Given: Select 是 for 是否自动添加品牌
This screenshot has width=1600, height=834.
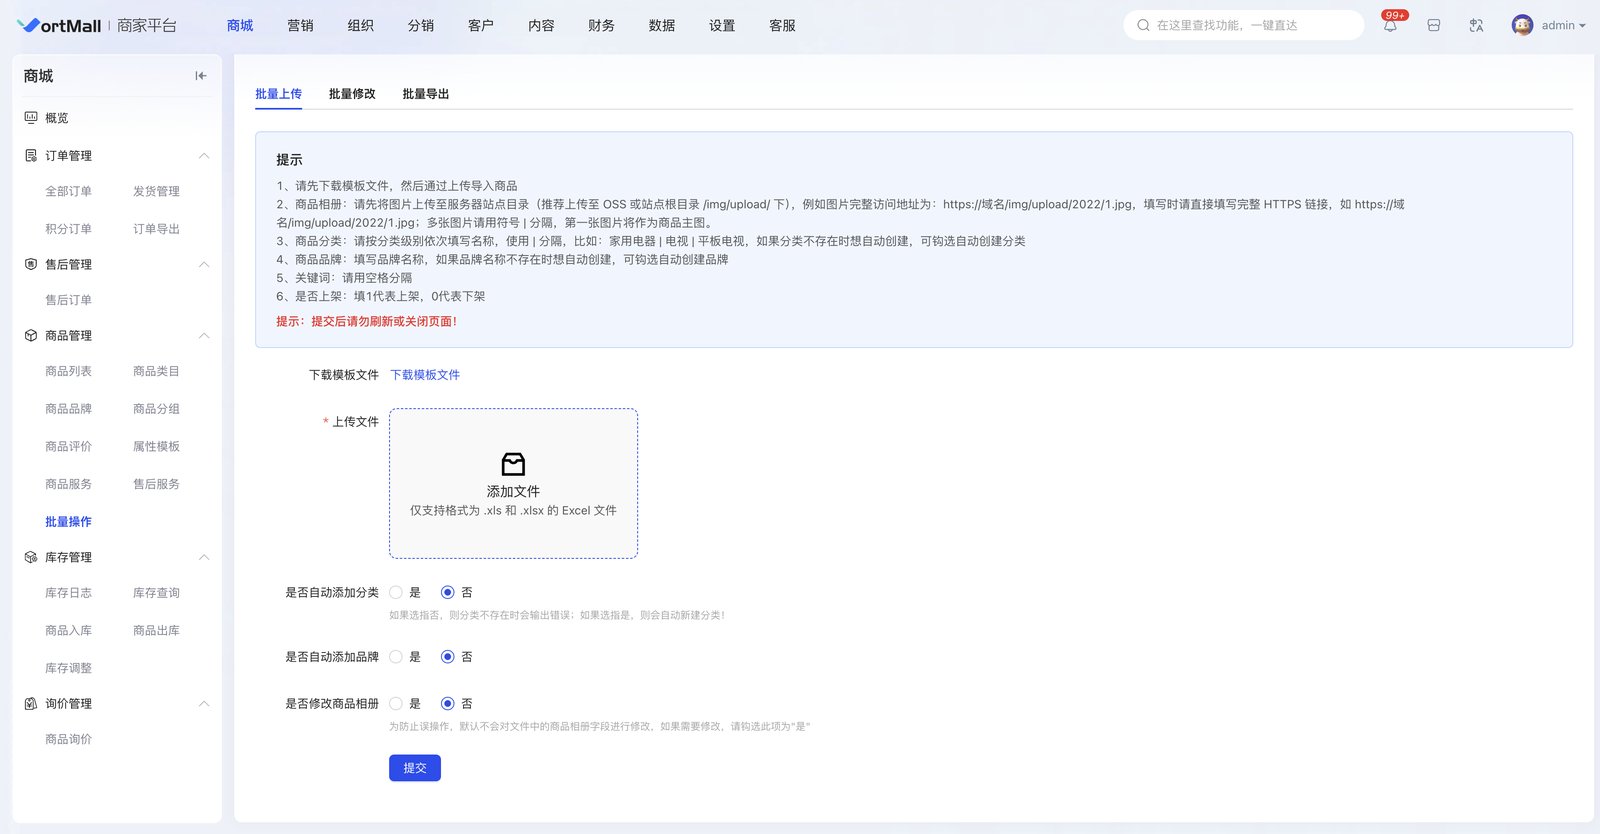Looking at the screenshot, I should (397, 657).
